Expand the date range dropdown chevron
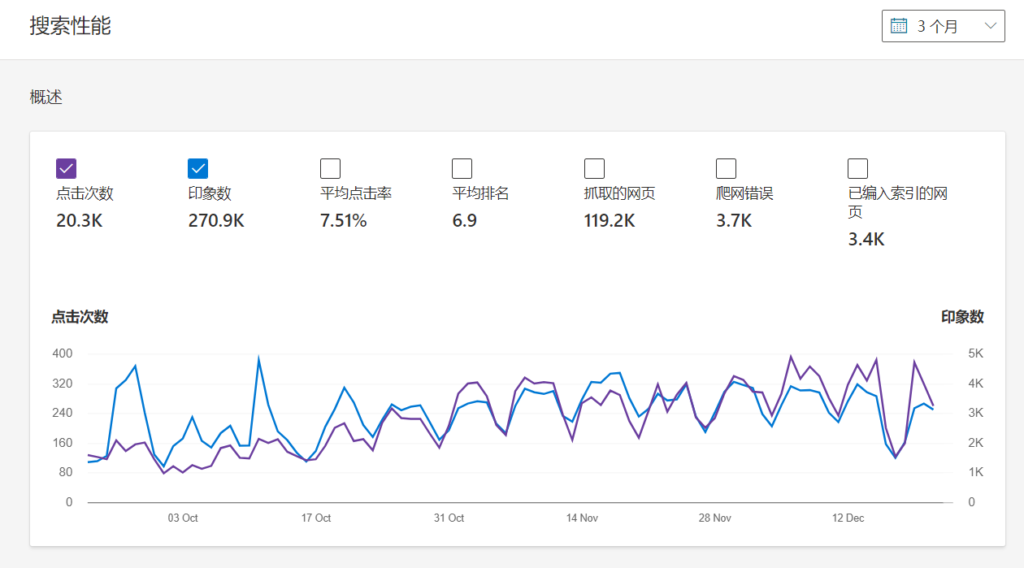Screen dimensions: 1024x568 click(x=991, y=26)
